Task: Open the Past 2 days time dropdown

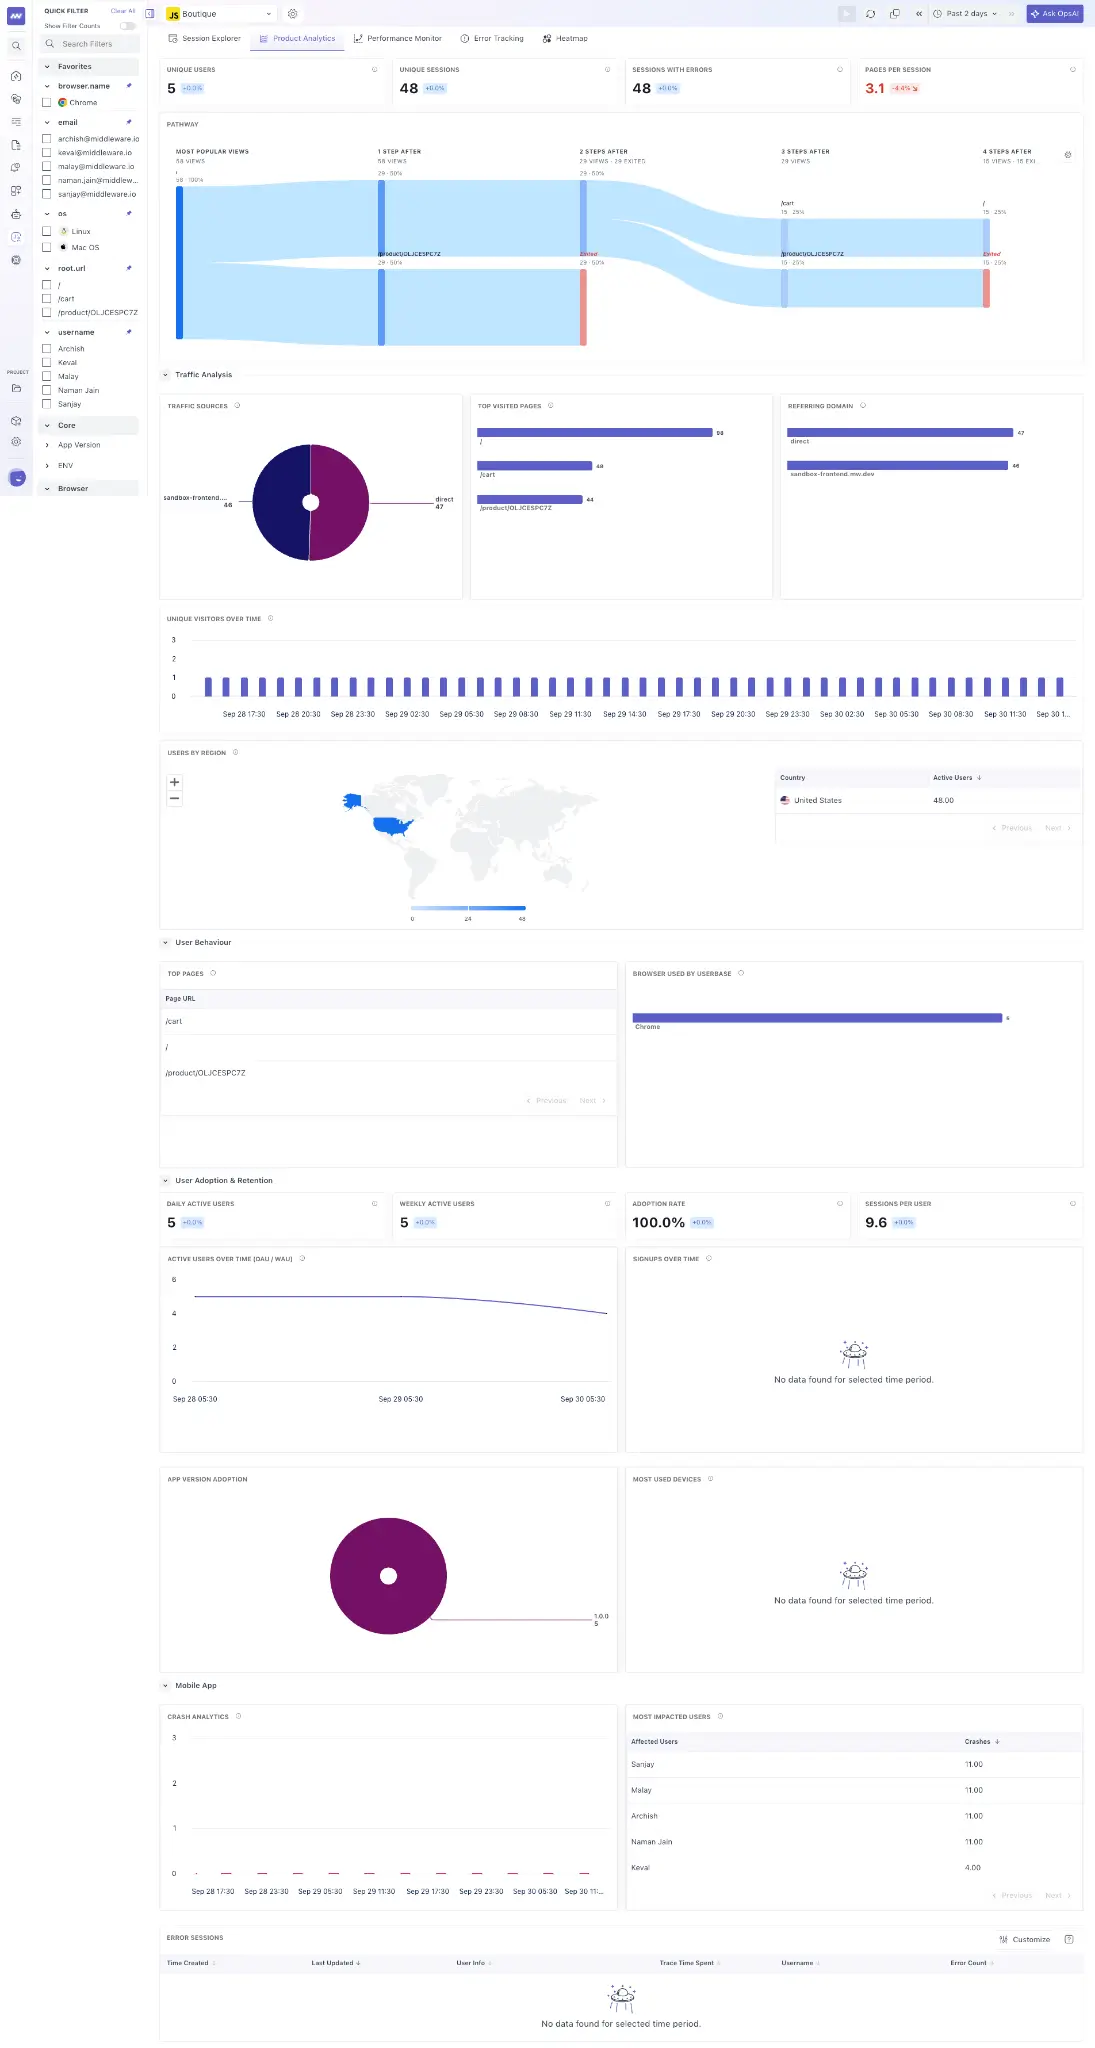Action: click(x=965, y=14)
